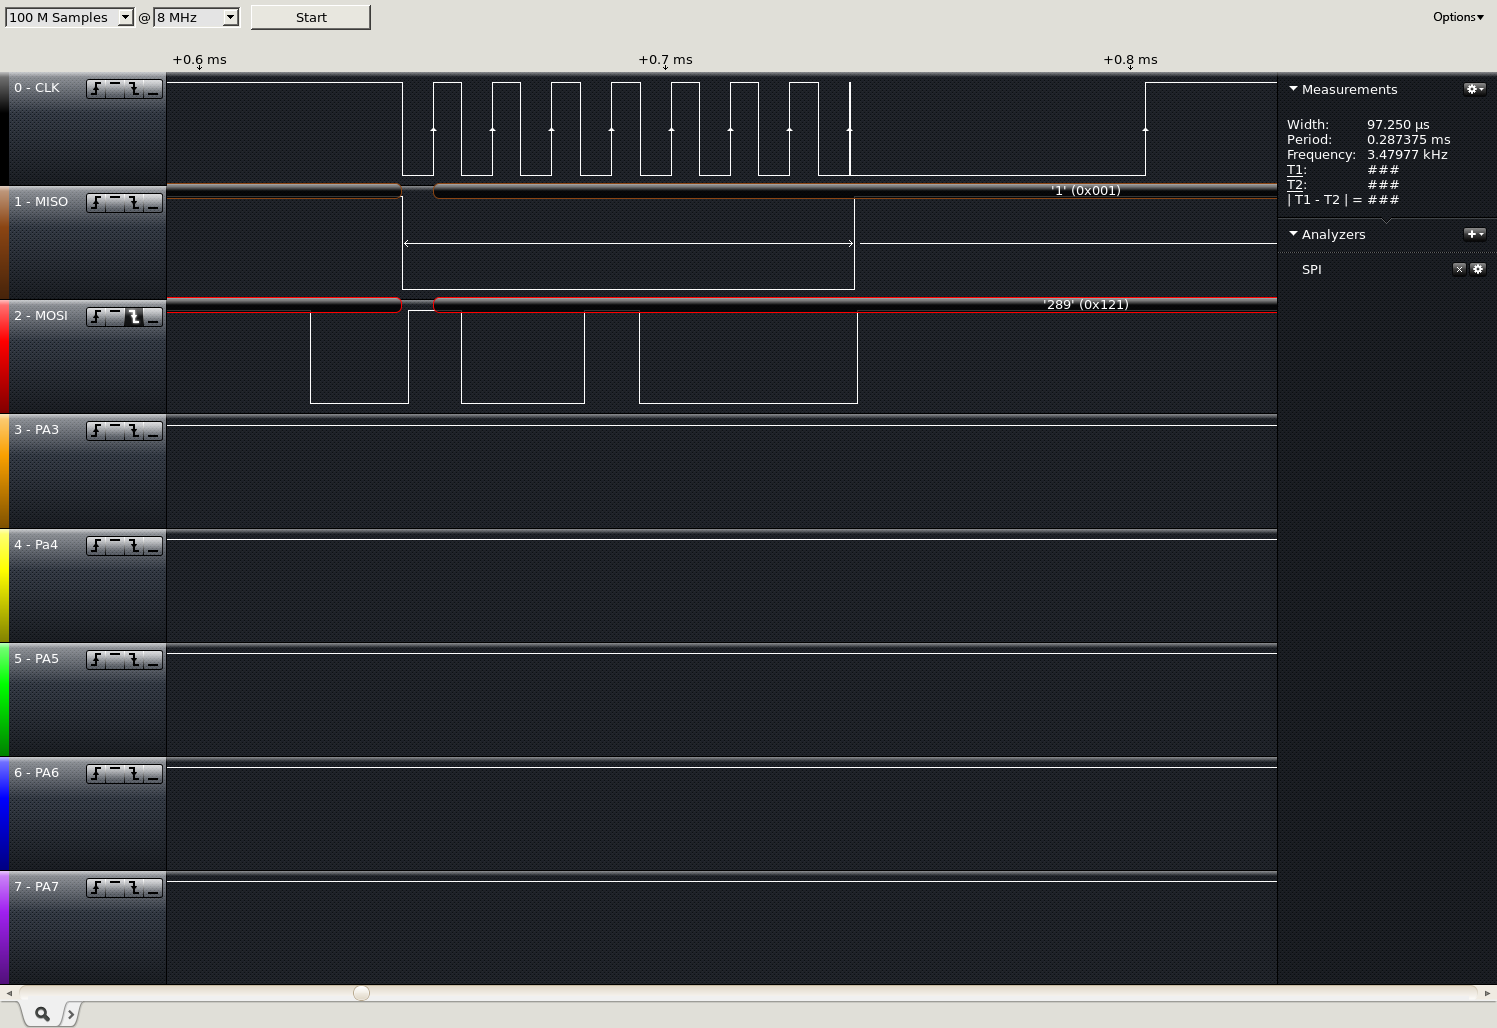Click the 0 - CLK channel name label
The image size is (1497, 1028).
[x=37, y=88]
